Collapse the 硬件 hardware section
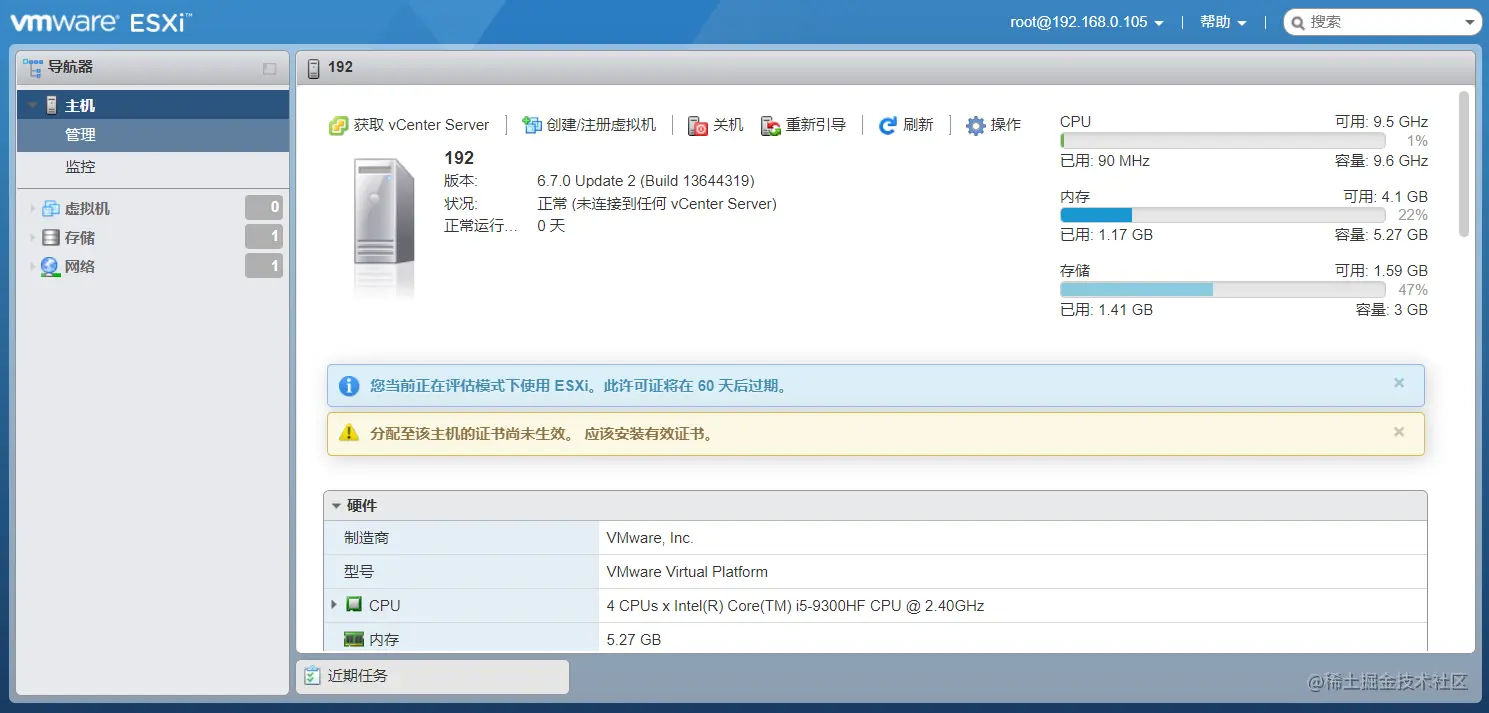This screenshot has height=713, width=1489. [x=336, y=506]
